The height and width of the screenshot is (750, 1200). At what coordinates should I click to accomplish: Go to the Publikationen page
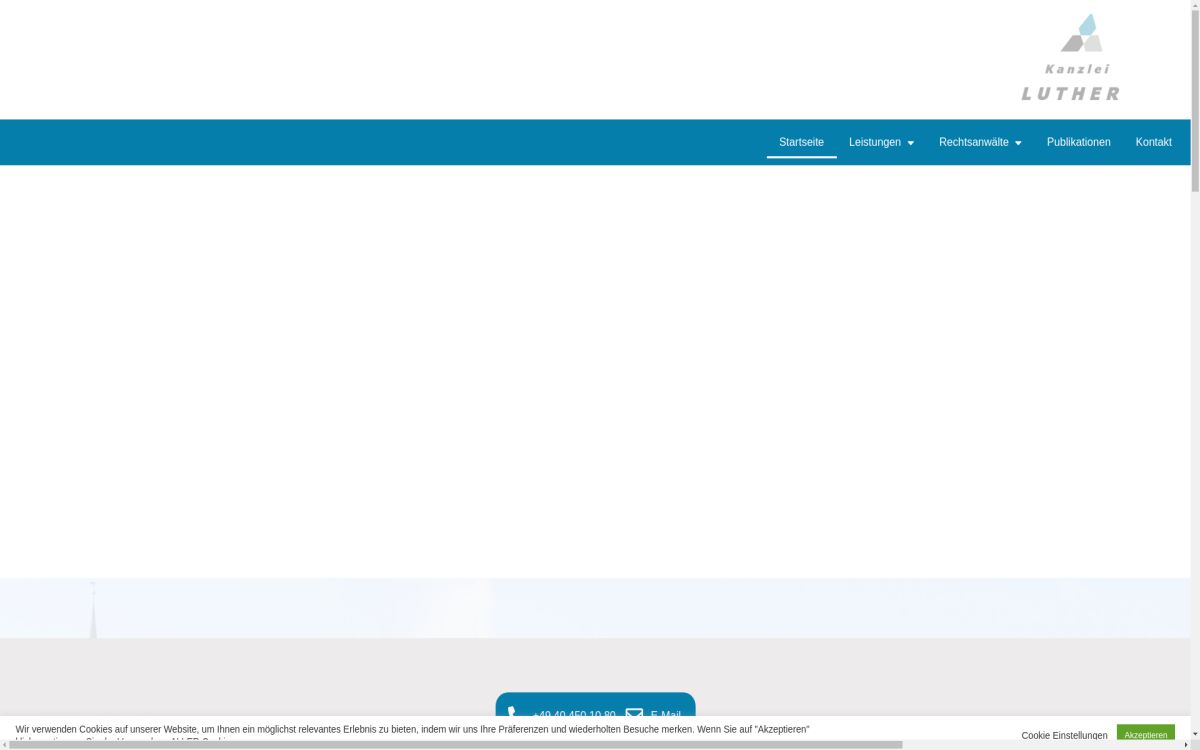click(x=1078, y=142)
